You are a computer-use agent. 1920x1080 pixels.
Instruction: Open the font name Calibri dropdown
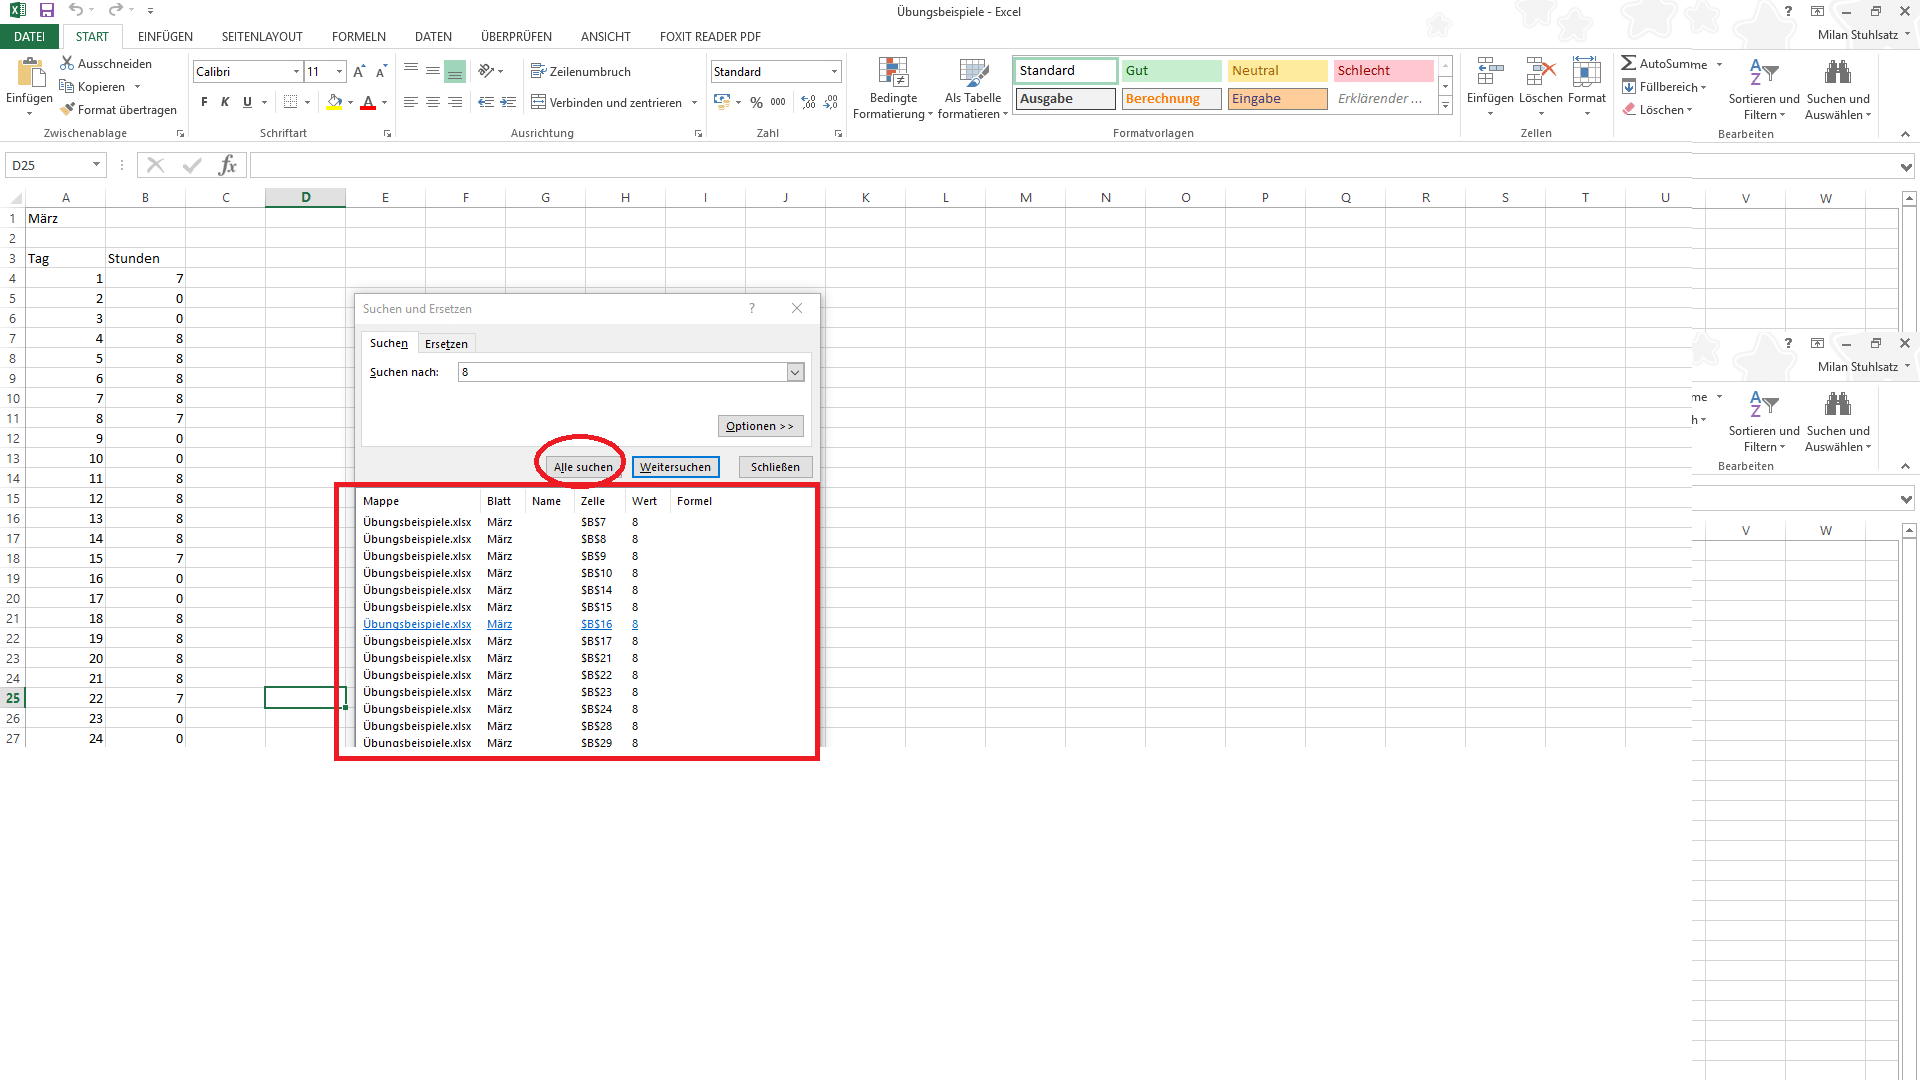296,72
